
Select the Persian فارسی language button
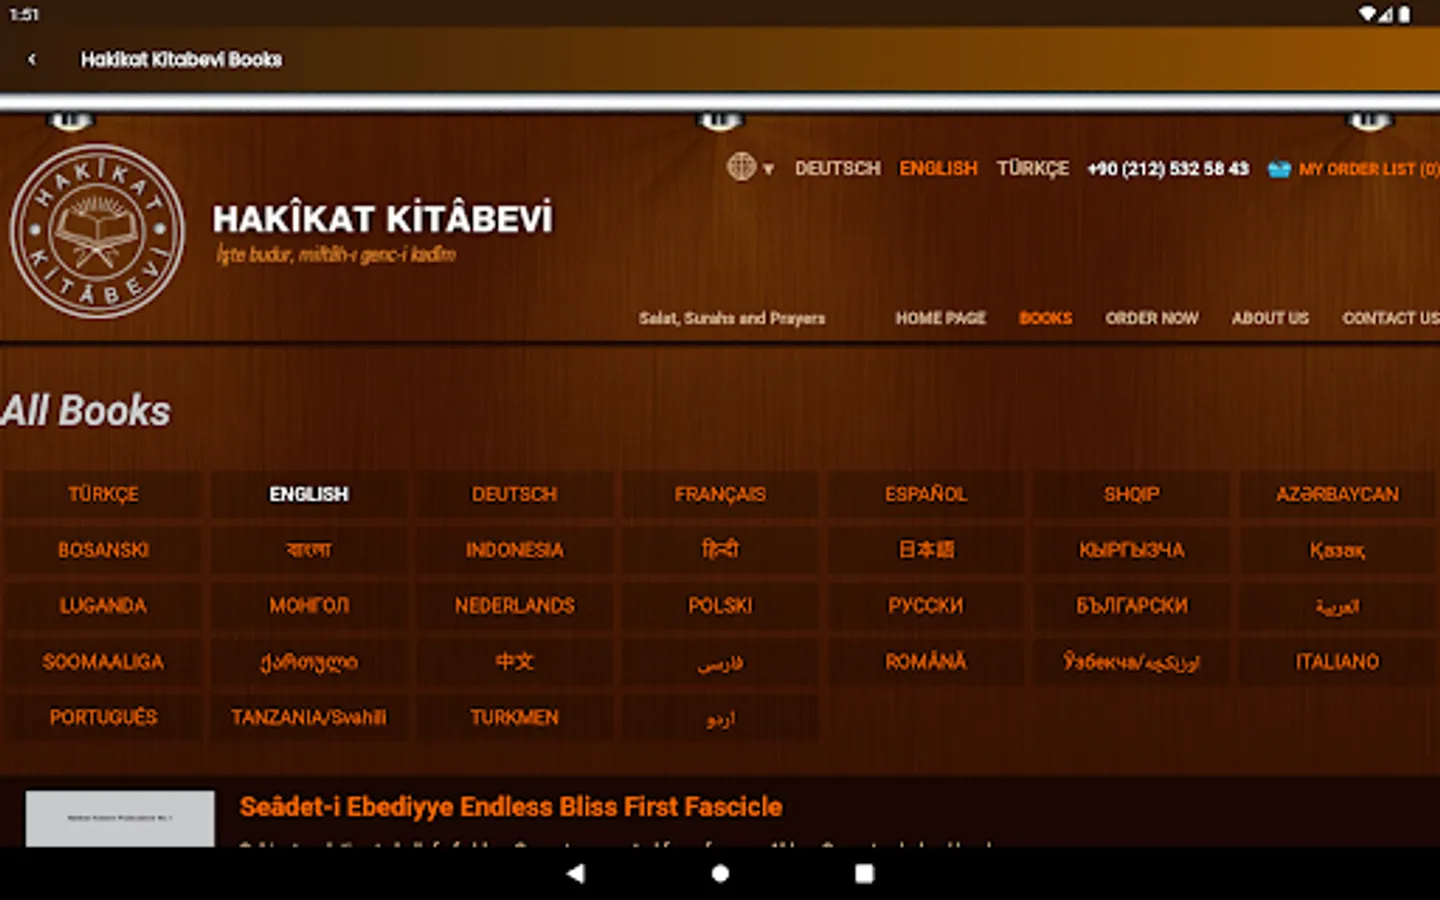click(720, 662)
